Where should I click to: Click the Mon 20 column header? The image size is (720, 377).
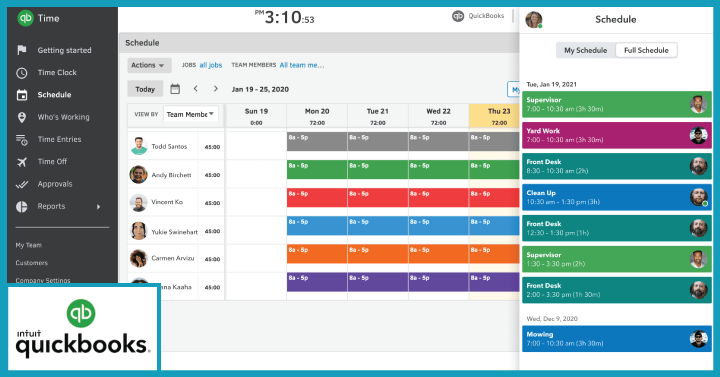(x=317, y=116)
